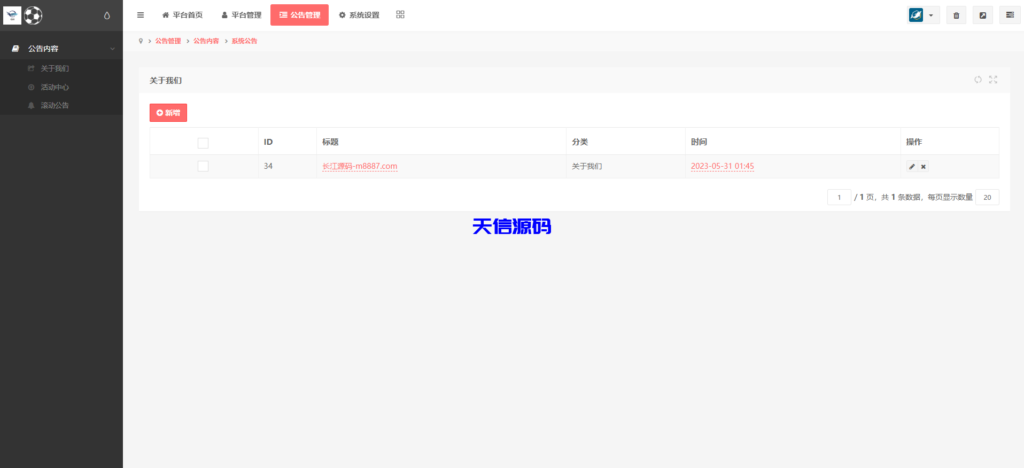
Task: Open the right-side panel list icon
Action: click(1010, 15)
